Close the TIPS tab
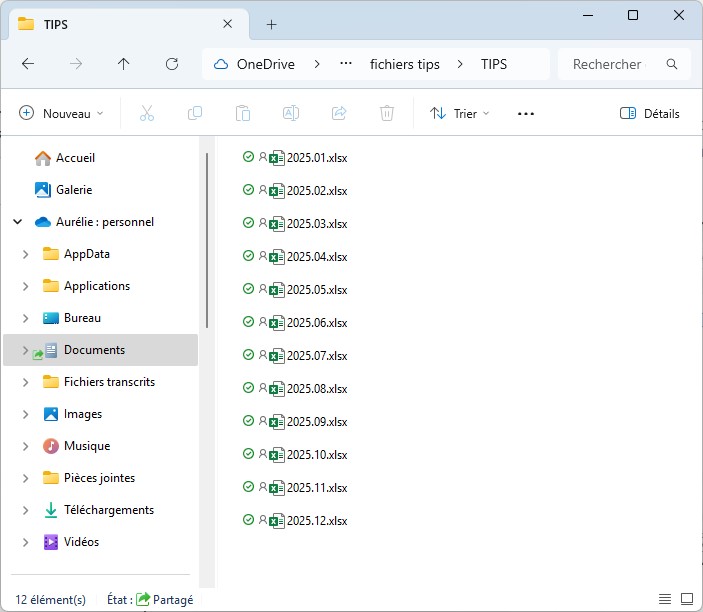Viewport: 703px width, 612px height. click(228, 24)
